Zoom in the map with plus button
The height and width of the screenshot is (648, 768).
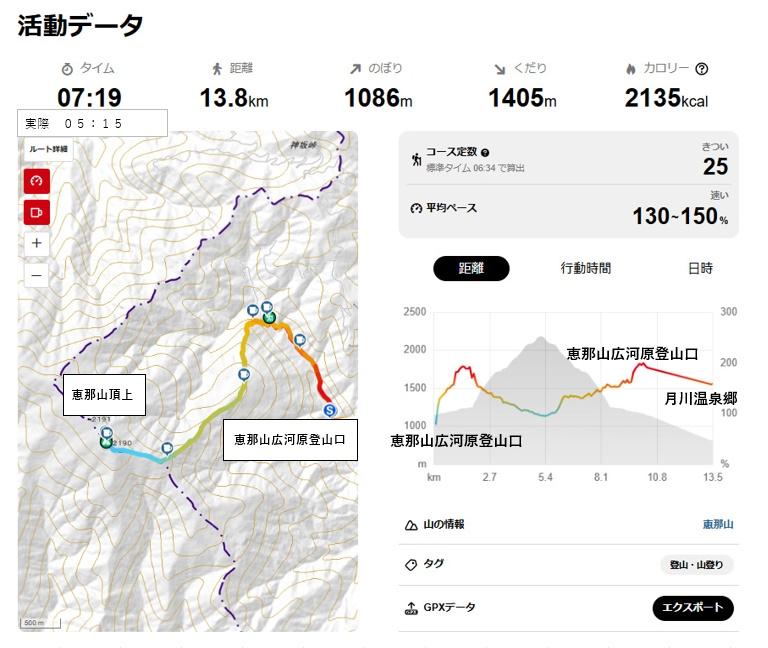pyautogui.click(x=37, y=243)
